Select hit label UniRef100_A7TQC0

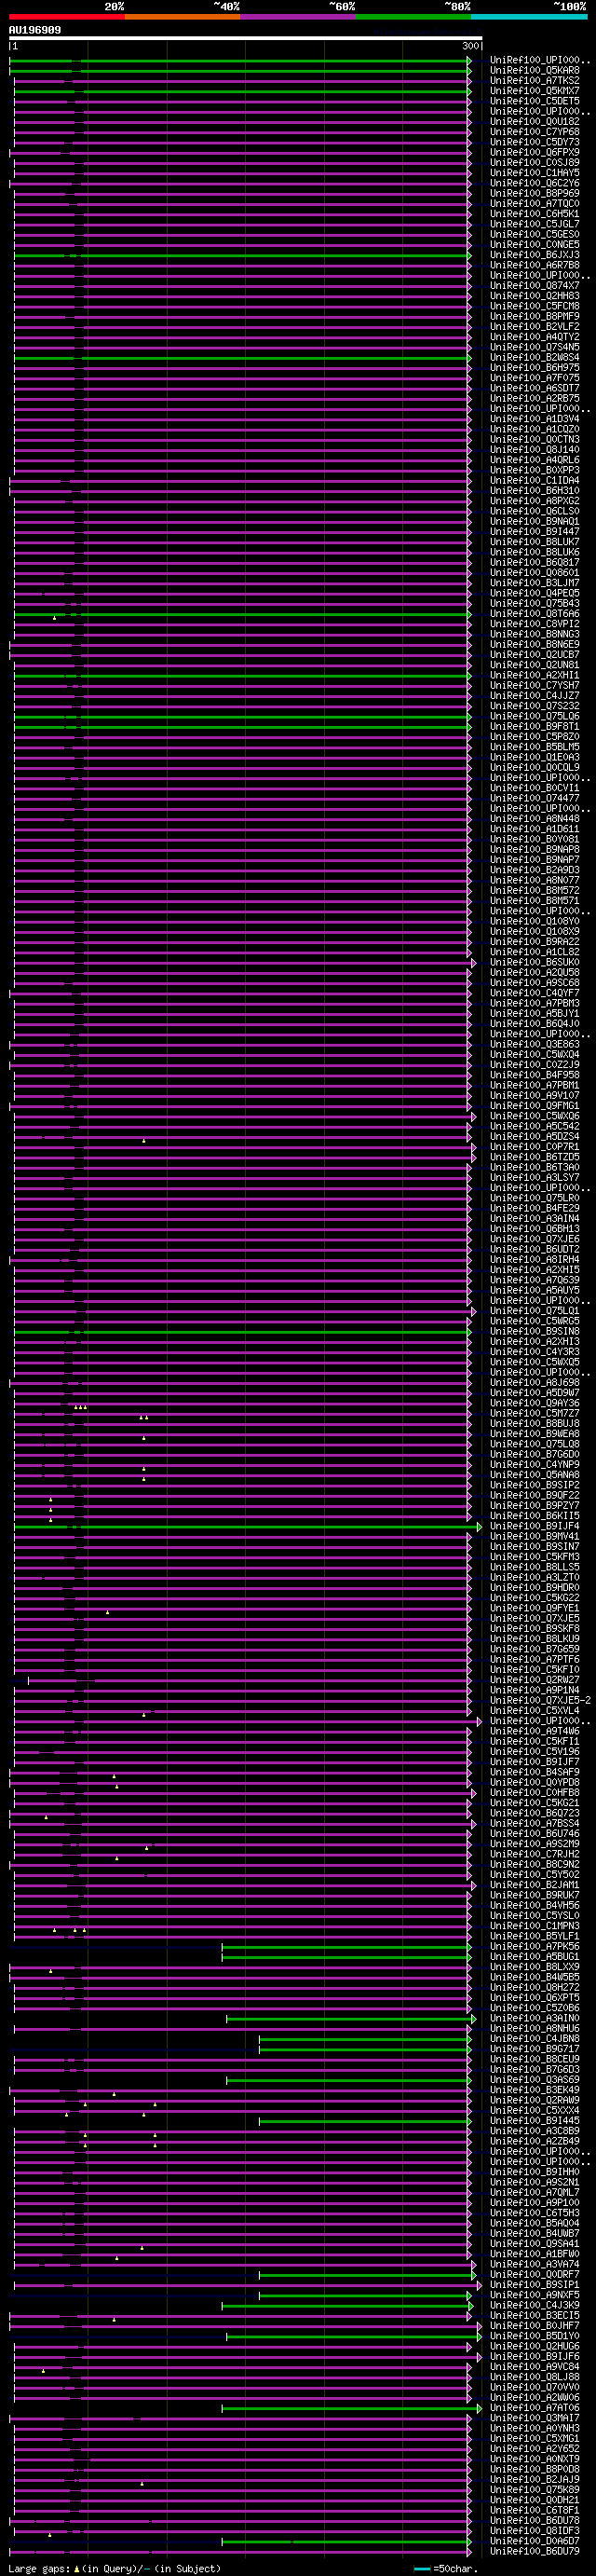click(x=535, y=204)
